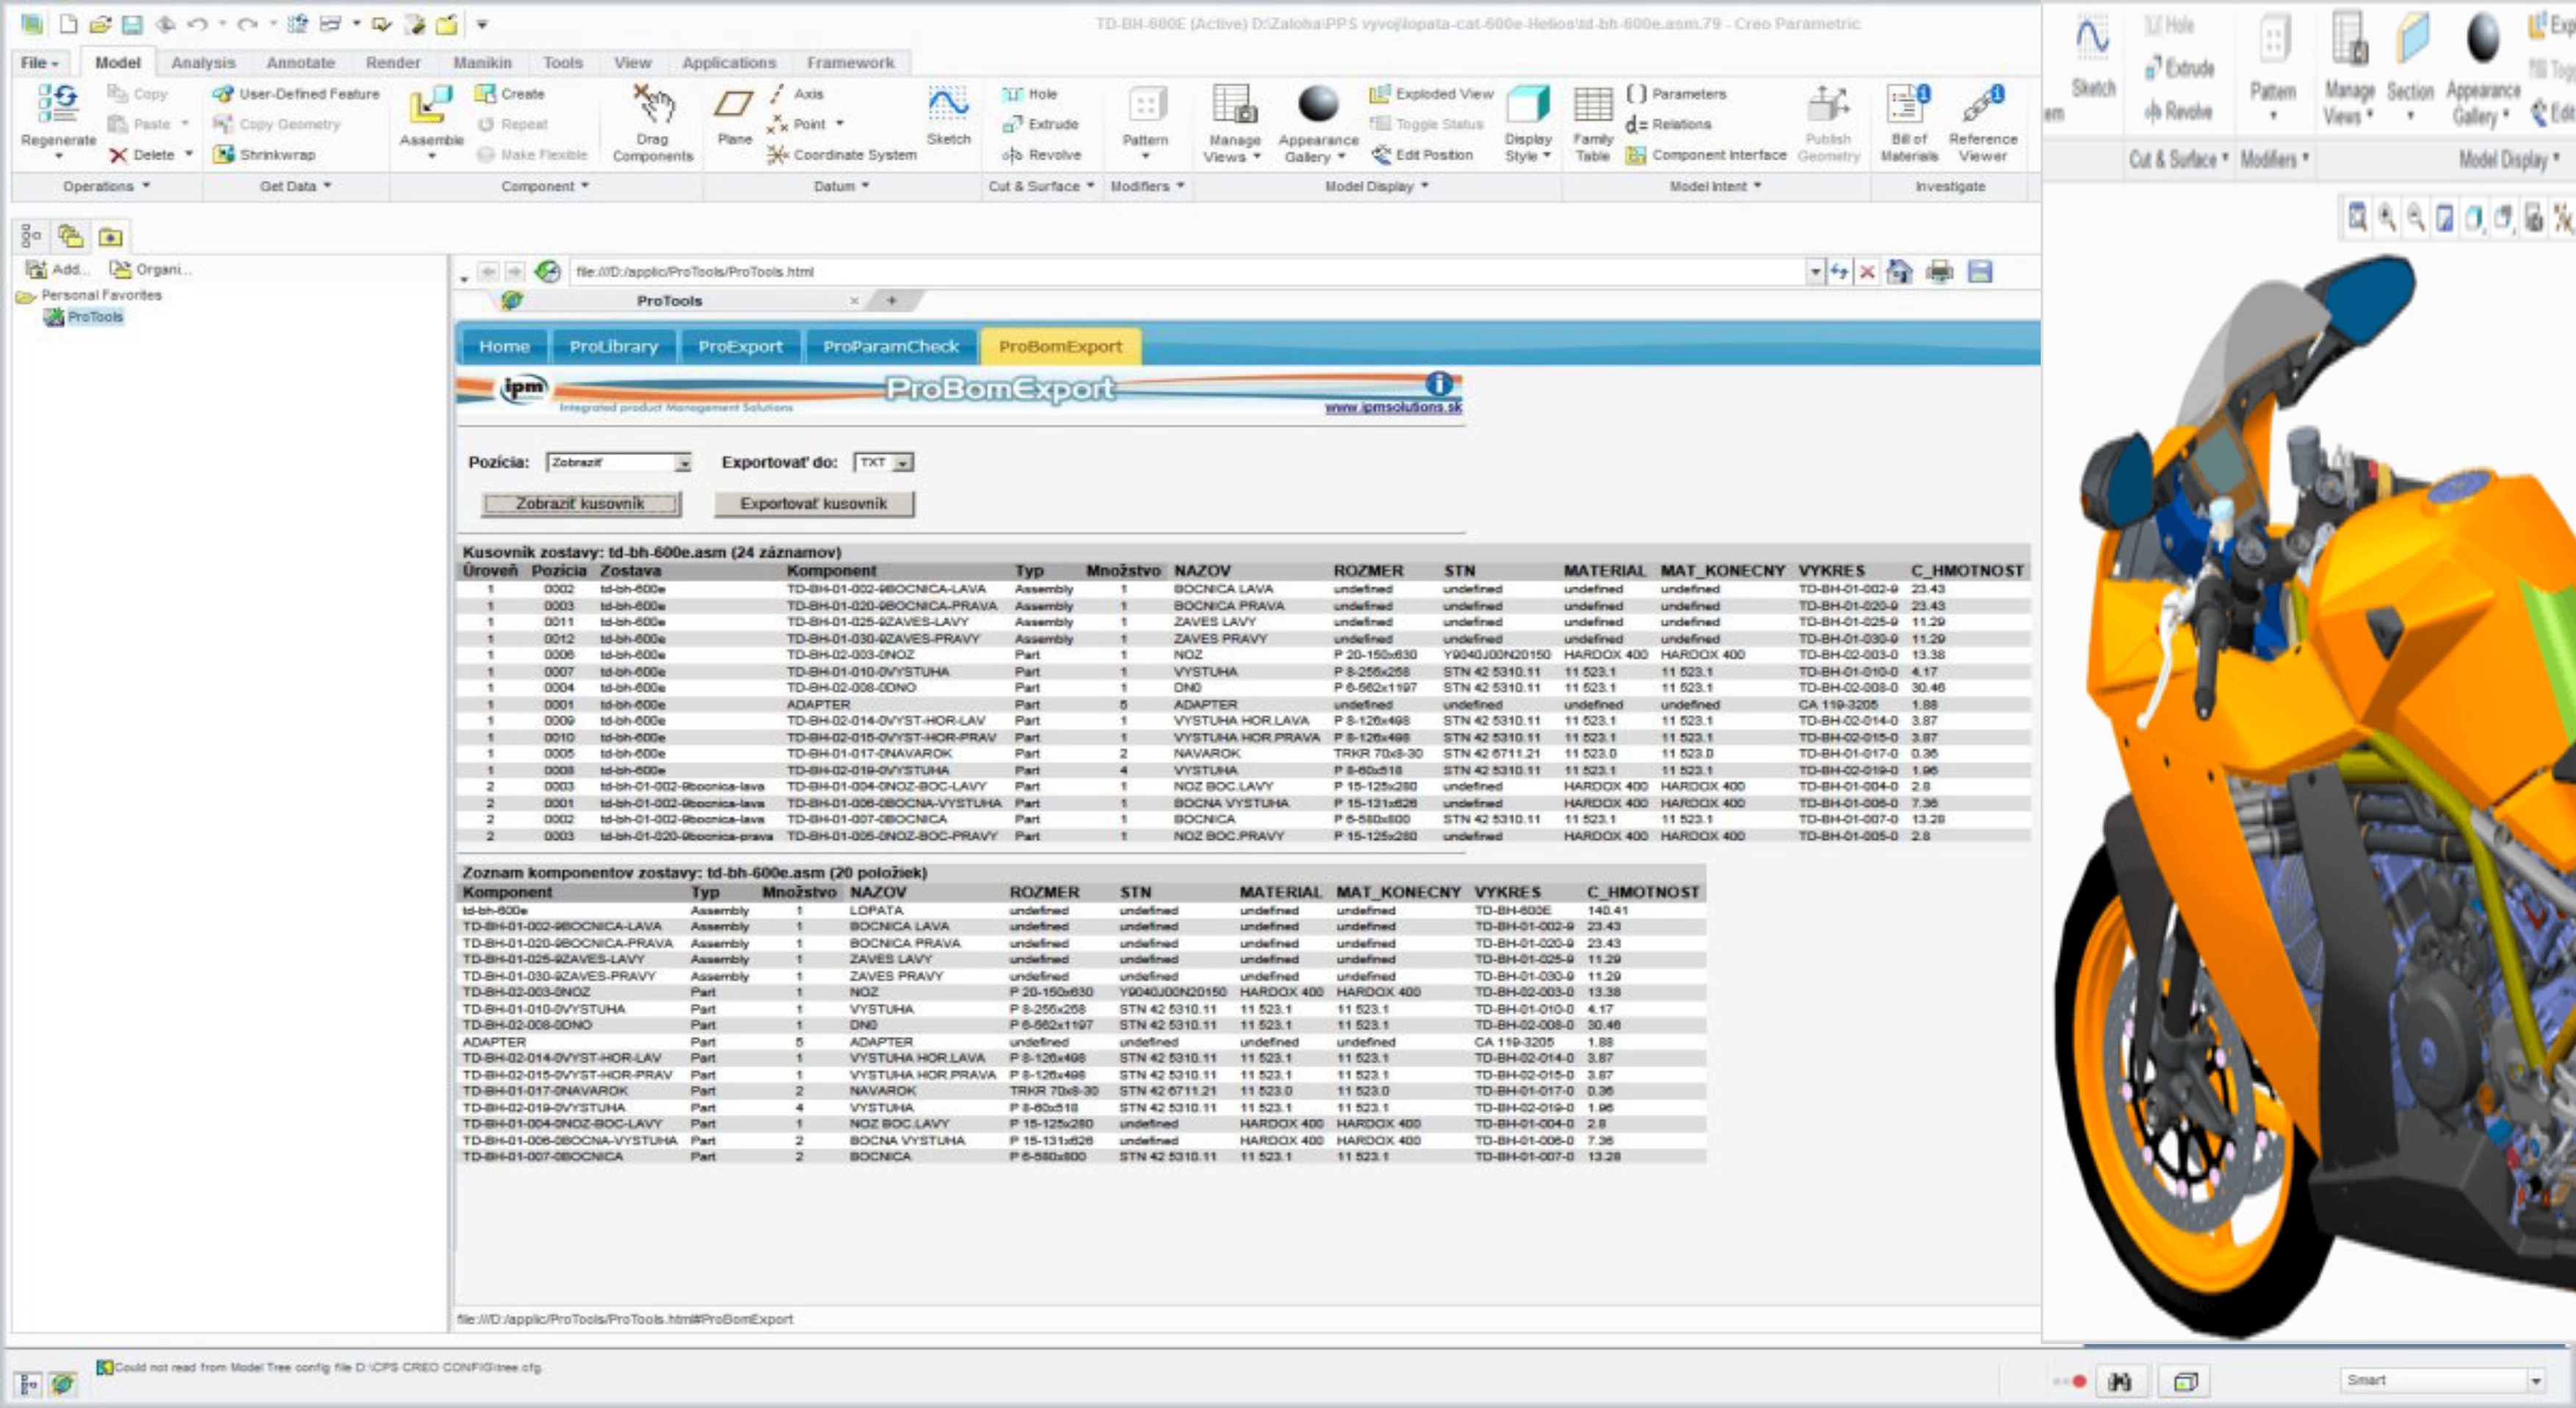Expand the Component group menu

[544, 186]
